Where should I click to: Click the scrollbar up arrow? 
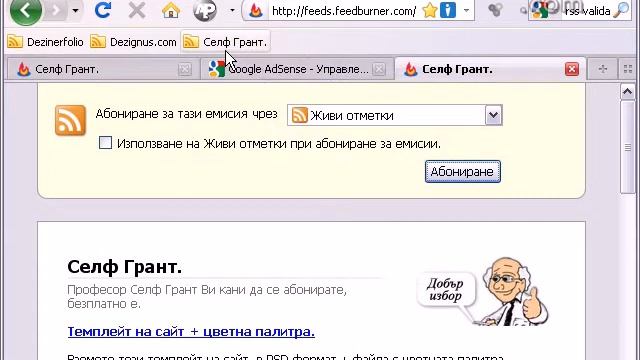click(x=628, y=92)
